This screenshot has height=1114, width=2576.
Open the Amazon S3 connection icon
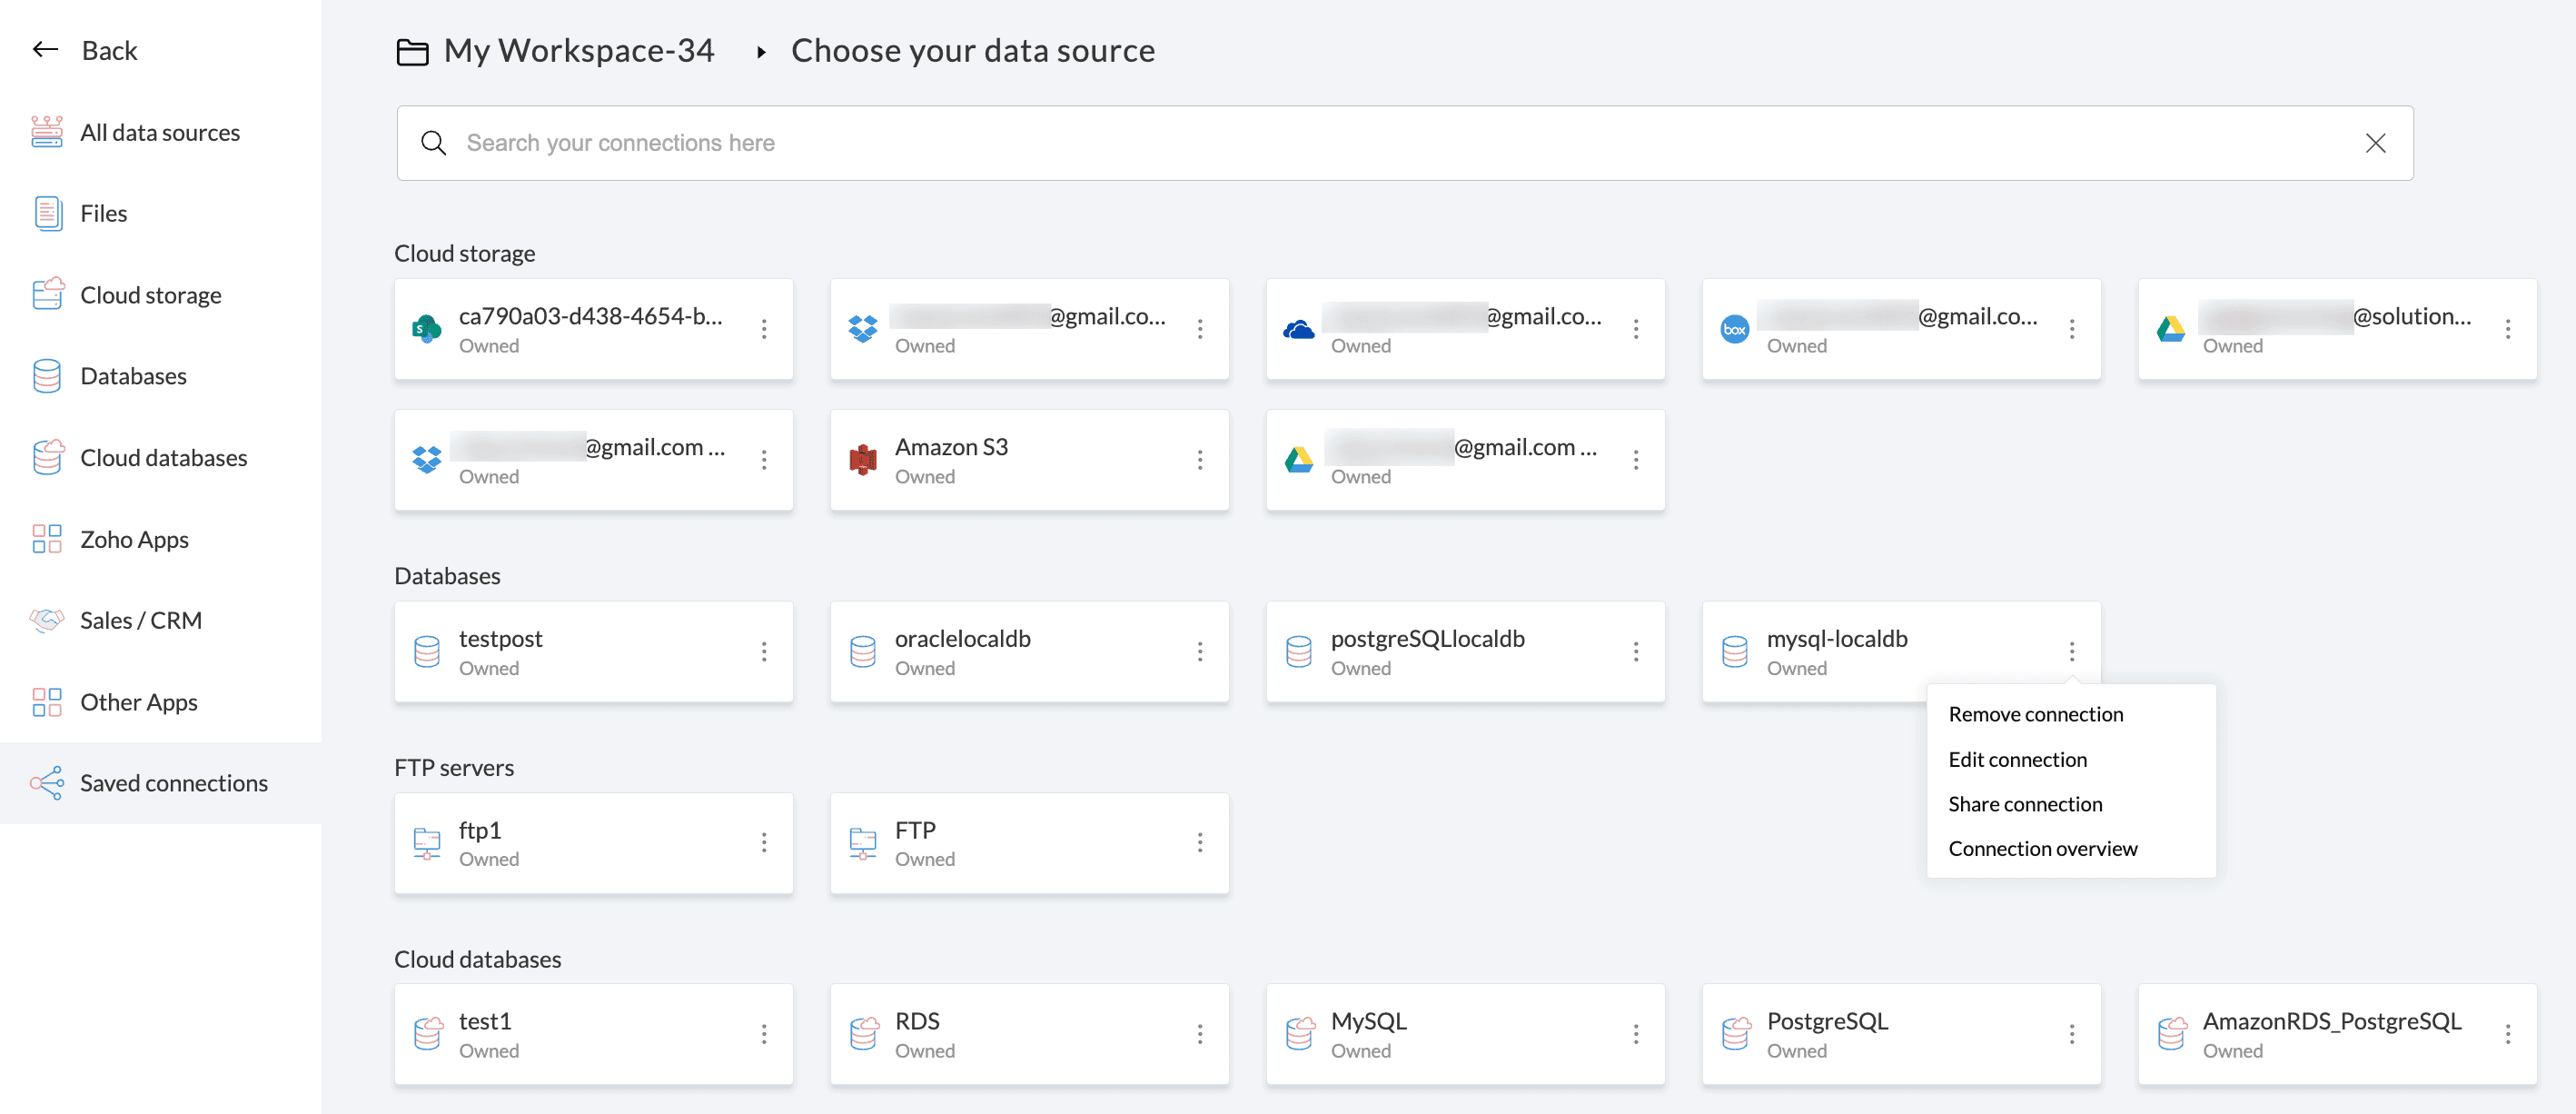862,460
